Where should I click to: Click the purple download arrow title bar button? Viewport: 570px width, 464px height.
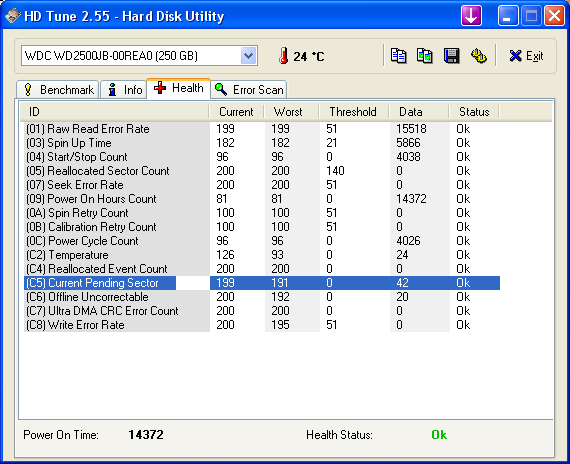pos(471,16)
